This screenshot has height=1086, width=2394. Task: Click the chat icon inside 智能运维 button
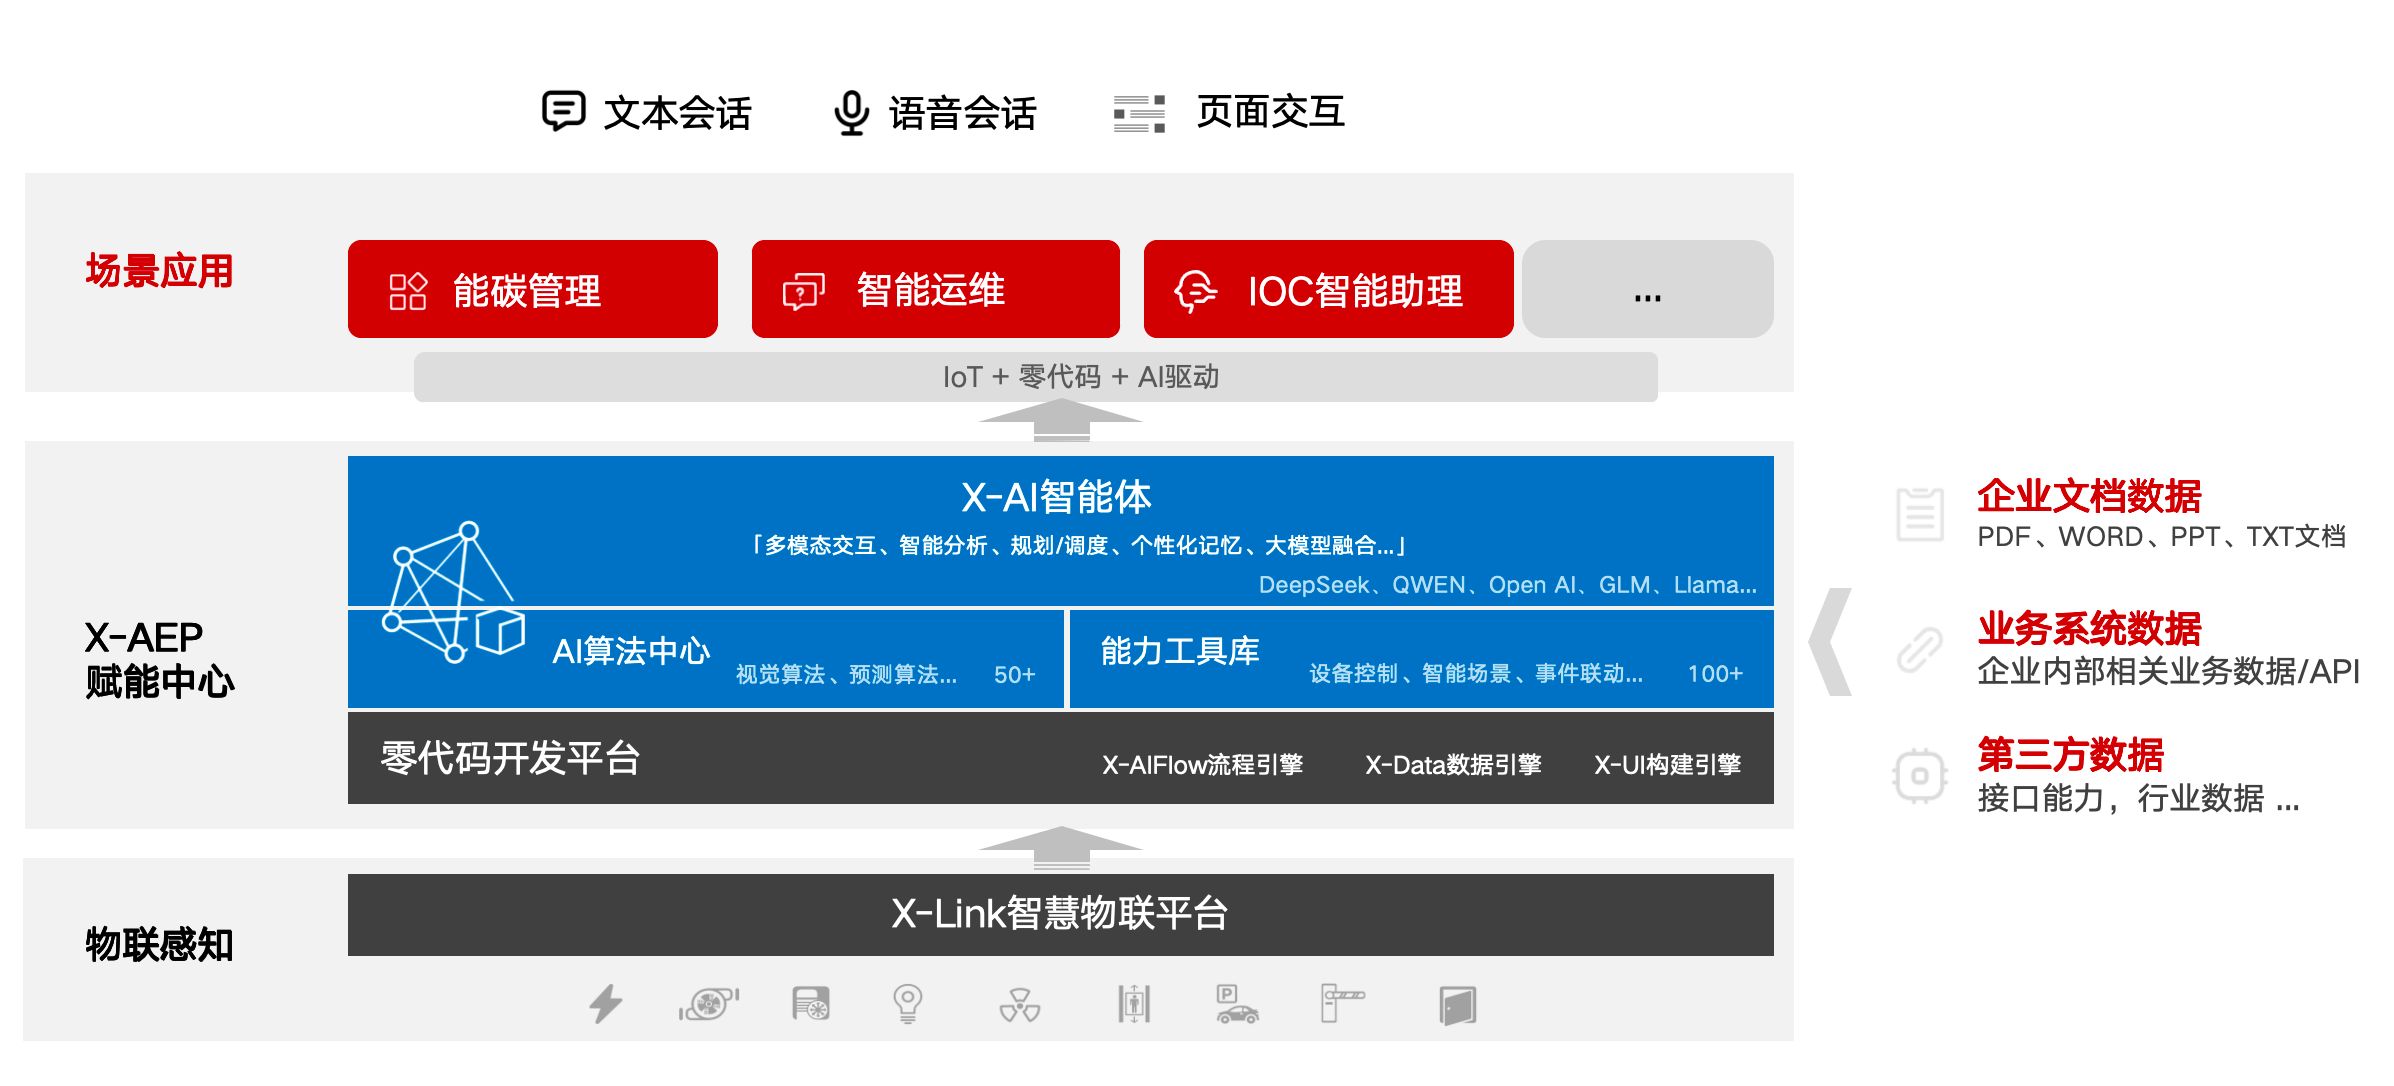pyautogui.click(x=804, y=292)
